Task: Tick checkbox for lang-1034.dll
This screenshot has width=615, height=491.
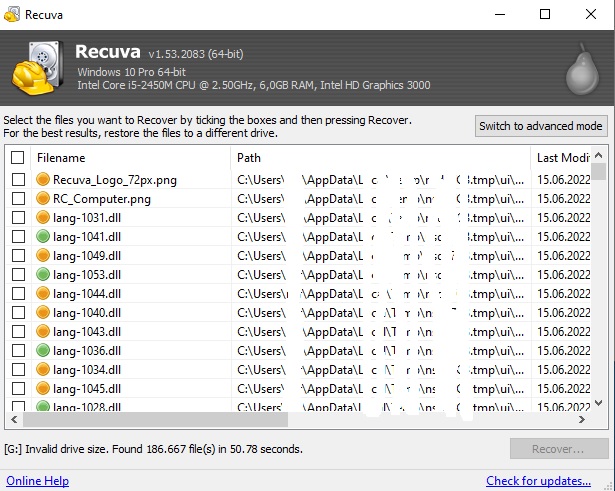Action: (x=18, y=369)
